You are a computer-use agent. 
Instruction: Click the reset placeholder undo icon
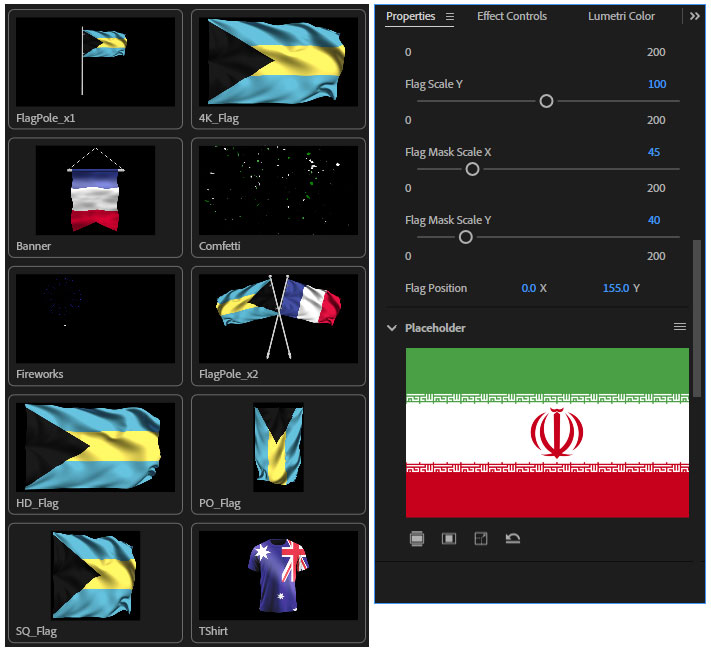(x=513, y=538)
